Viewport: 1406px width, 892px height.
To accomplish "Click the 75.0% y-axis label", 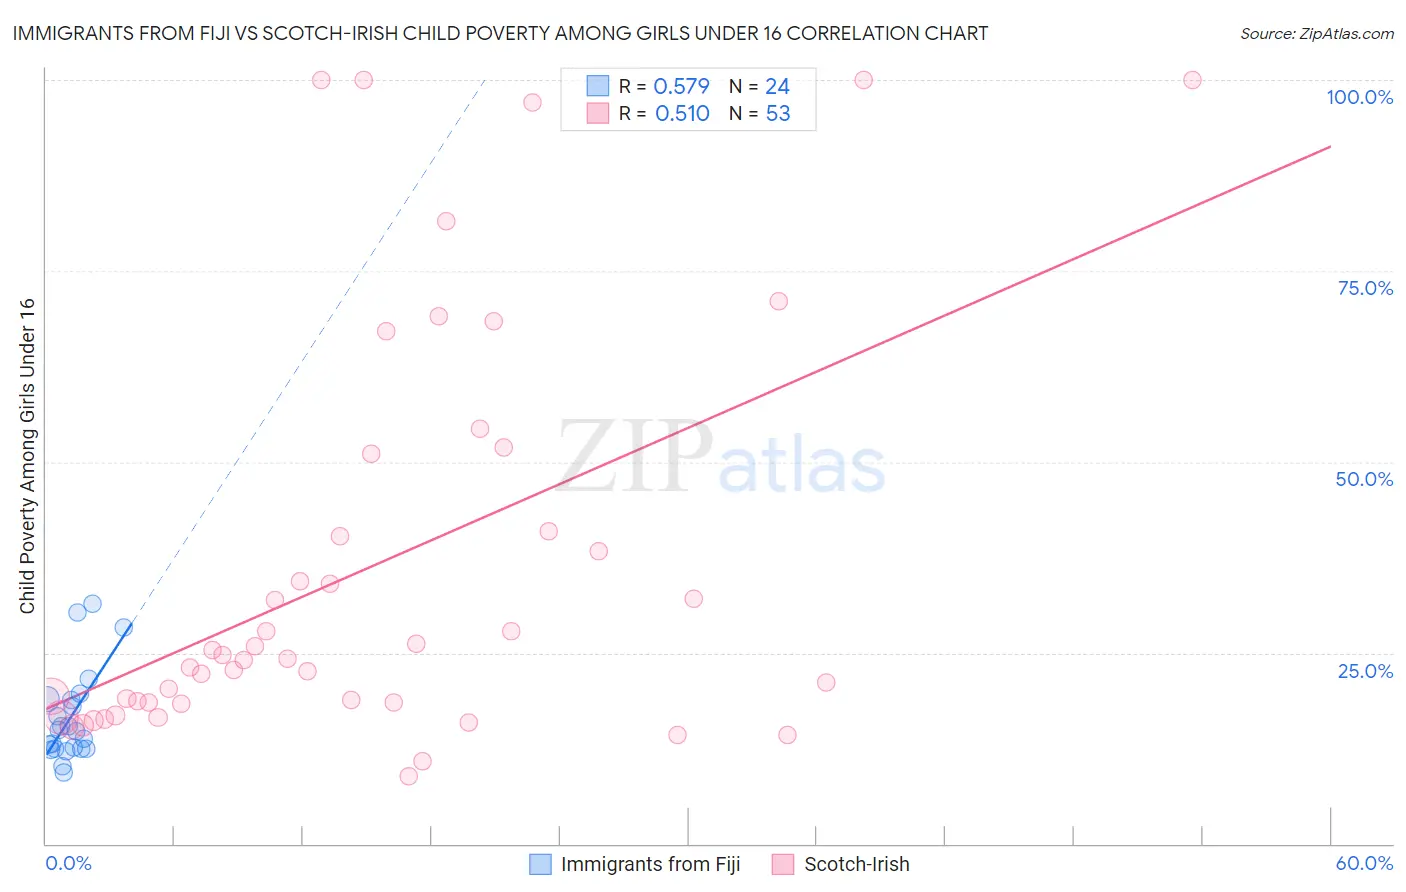I will (1365, 288).
